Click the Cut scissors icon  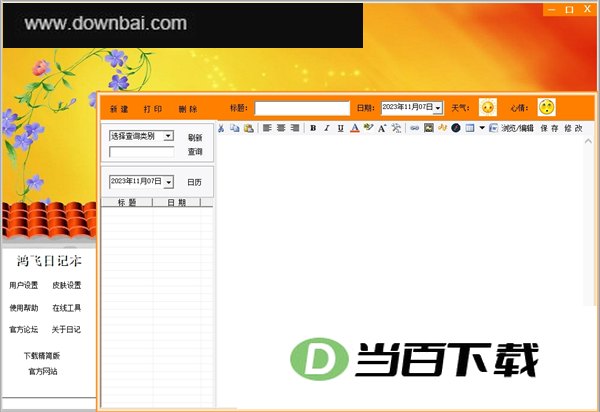click(x=221, y=128)
